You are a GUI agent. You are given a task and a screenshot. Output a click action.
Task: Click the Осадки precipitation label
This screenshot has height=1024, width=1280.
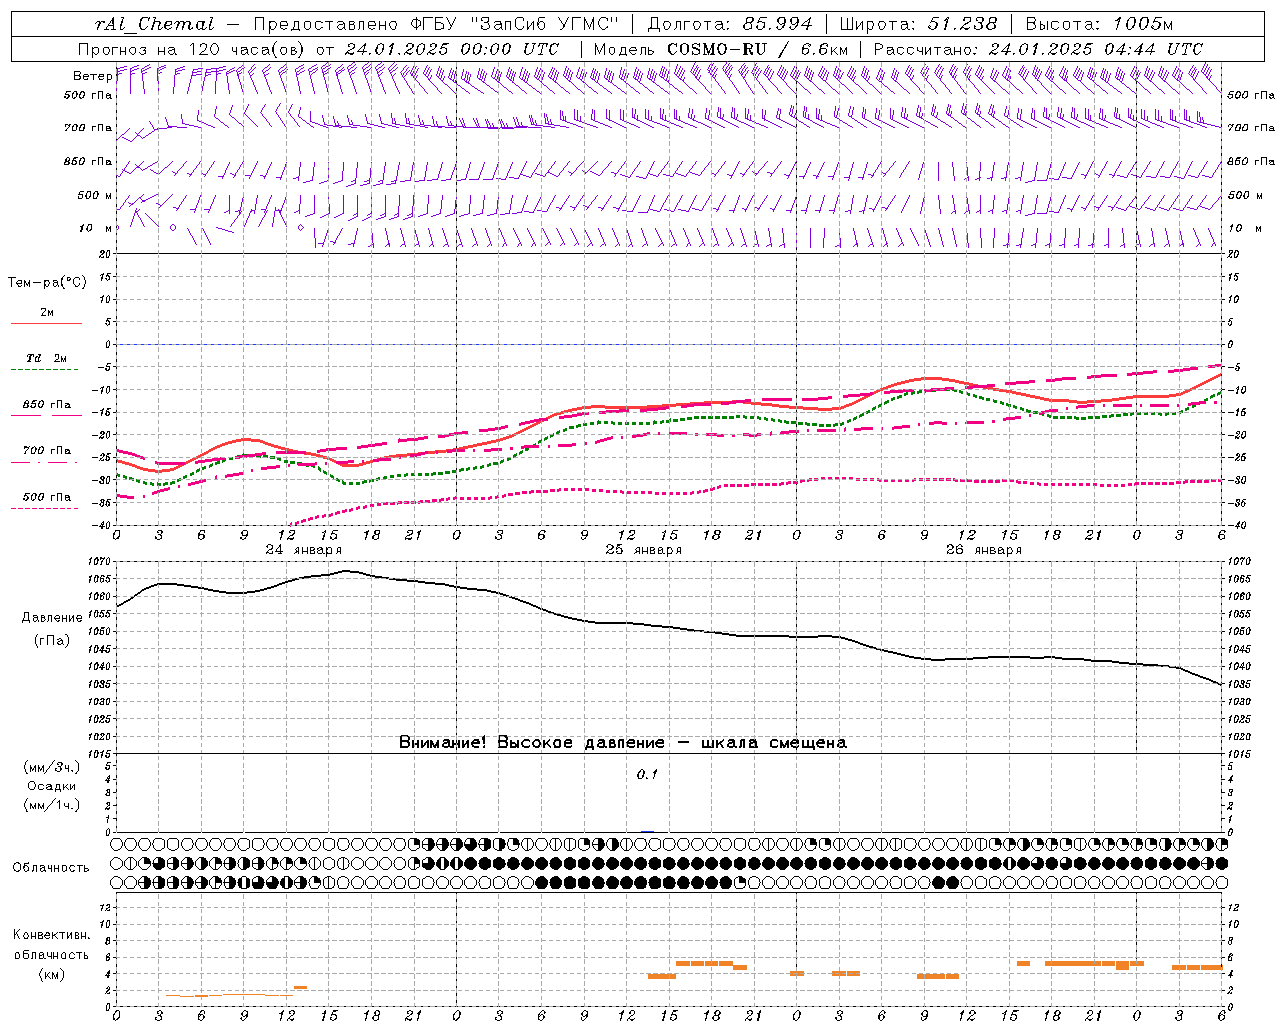click(51, 786)
